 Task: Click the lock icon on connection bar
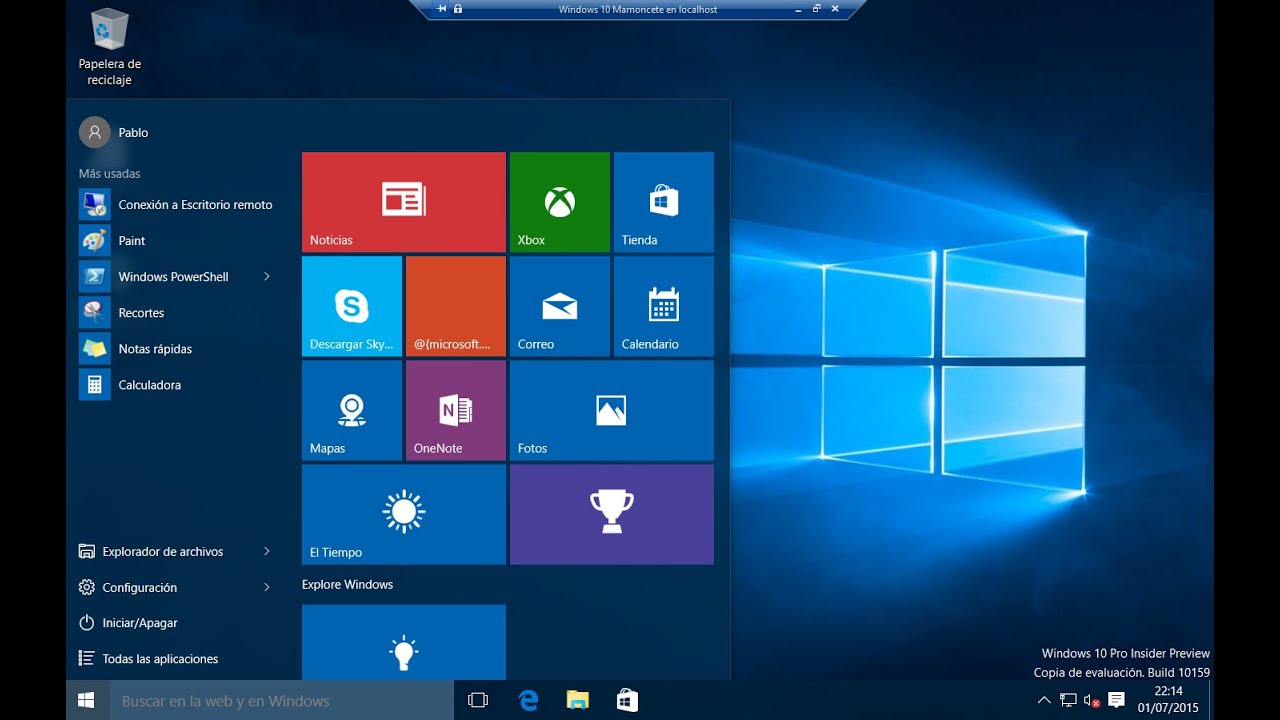[x=458, y=9]
